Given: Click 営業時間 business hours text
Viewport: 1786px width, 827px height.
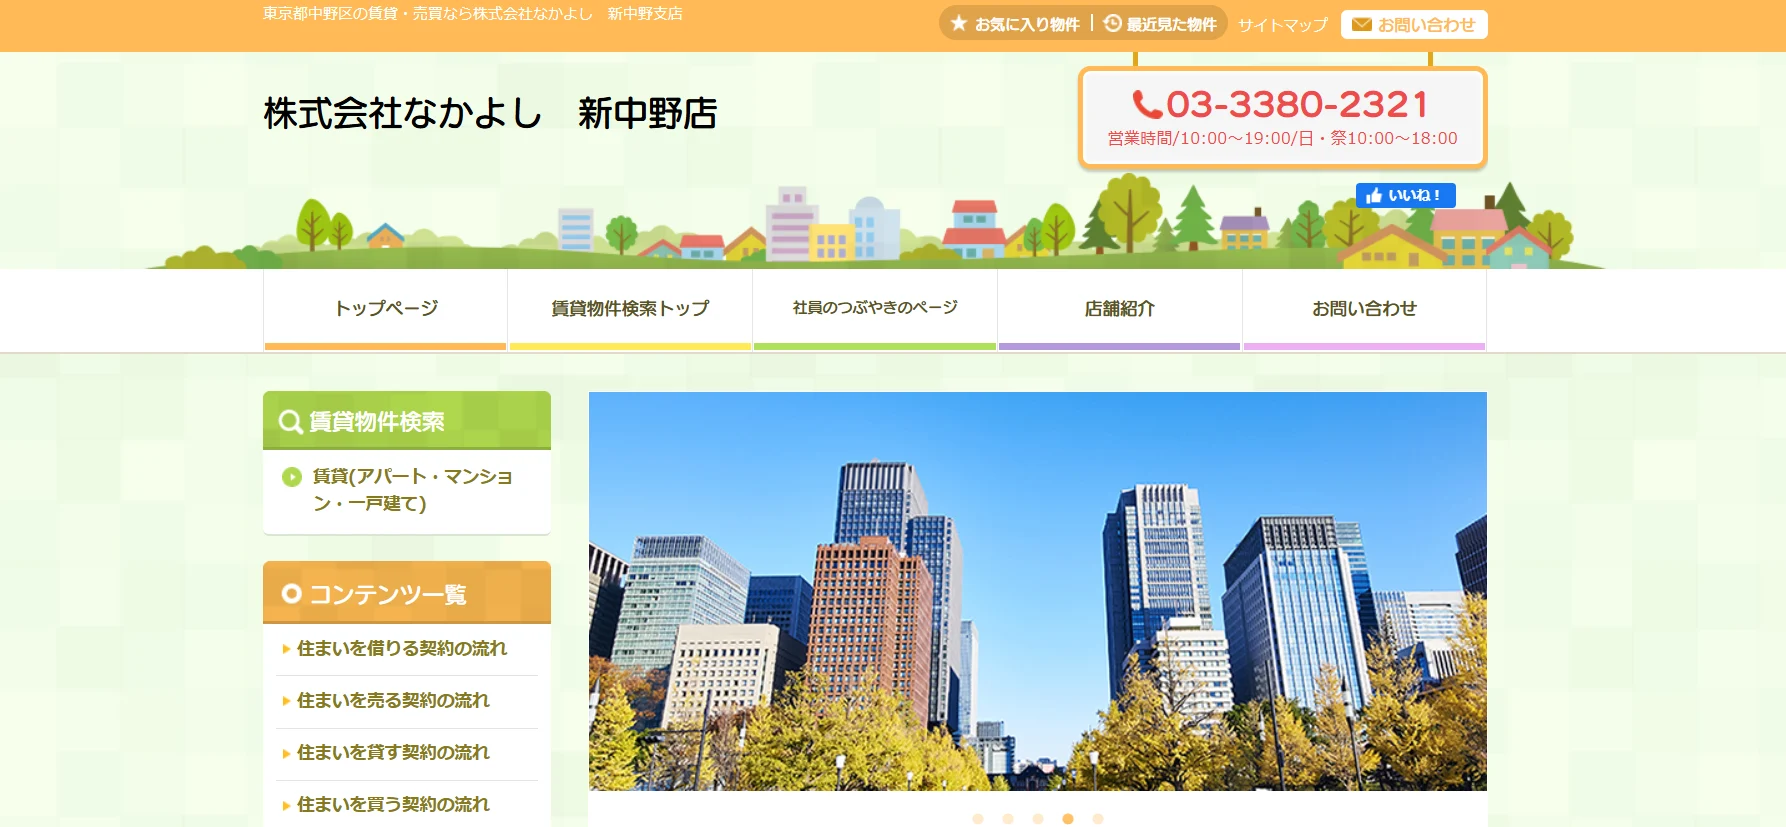Looking at the screenshot, I should tap(1282, 138).
